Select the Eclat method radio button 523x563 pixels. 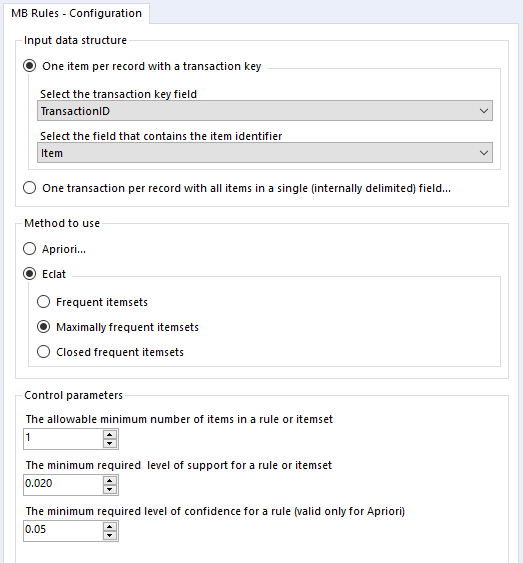29,274
